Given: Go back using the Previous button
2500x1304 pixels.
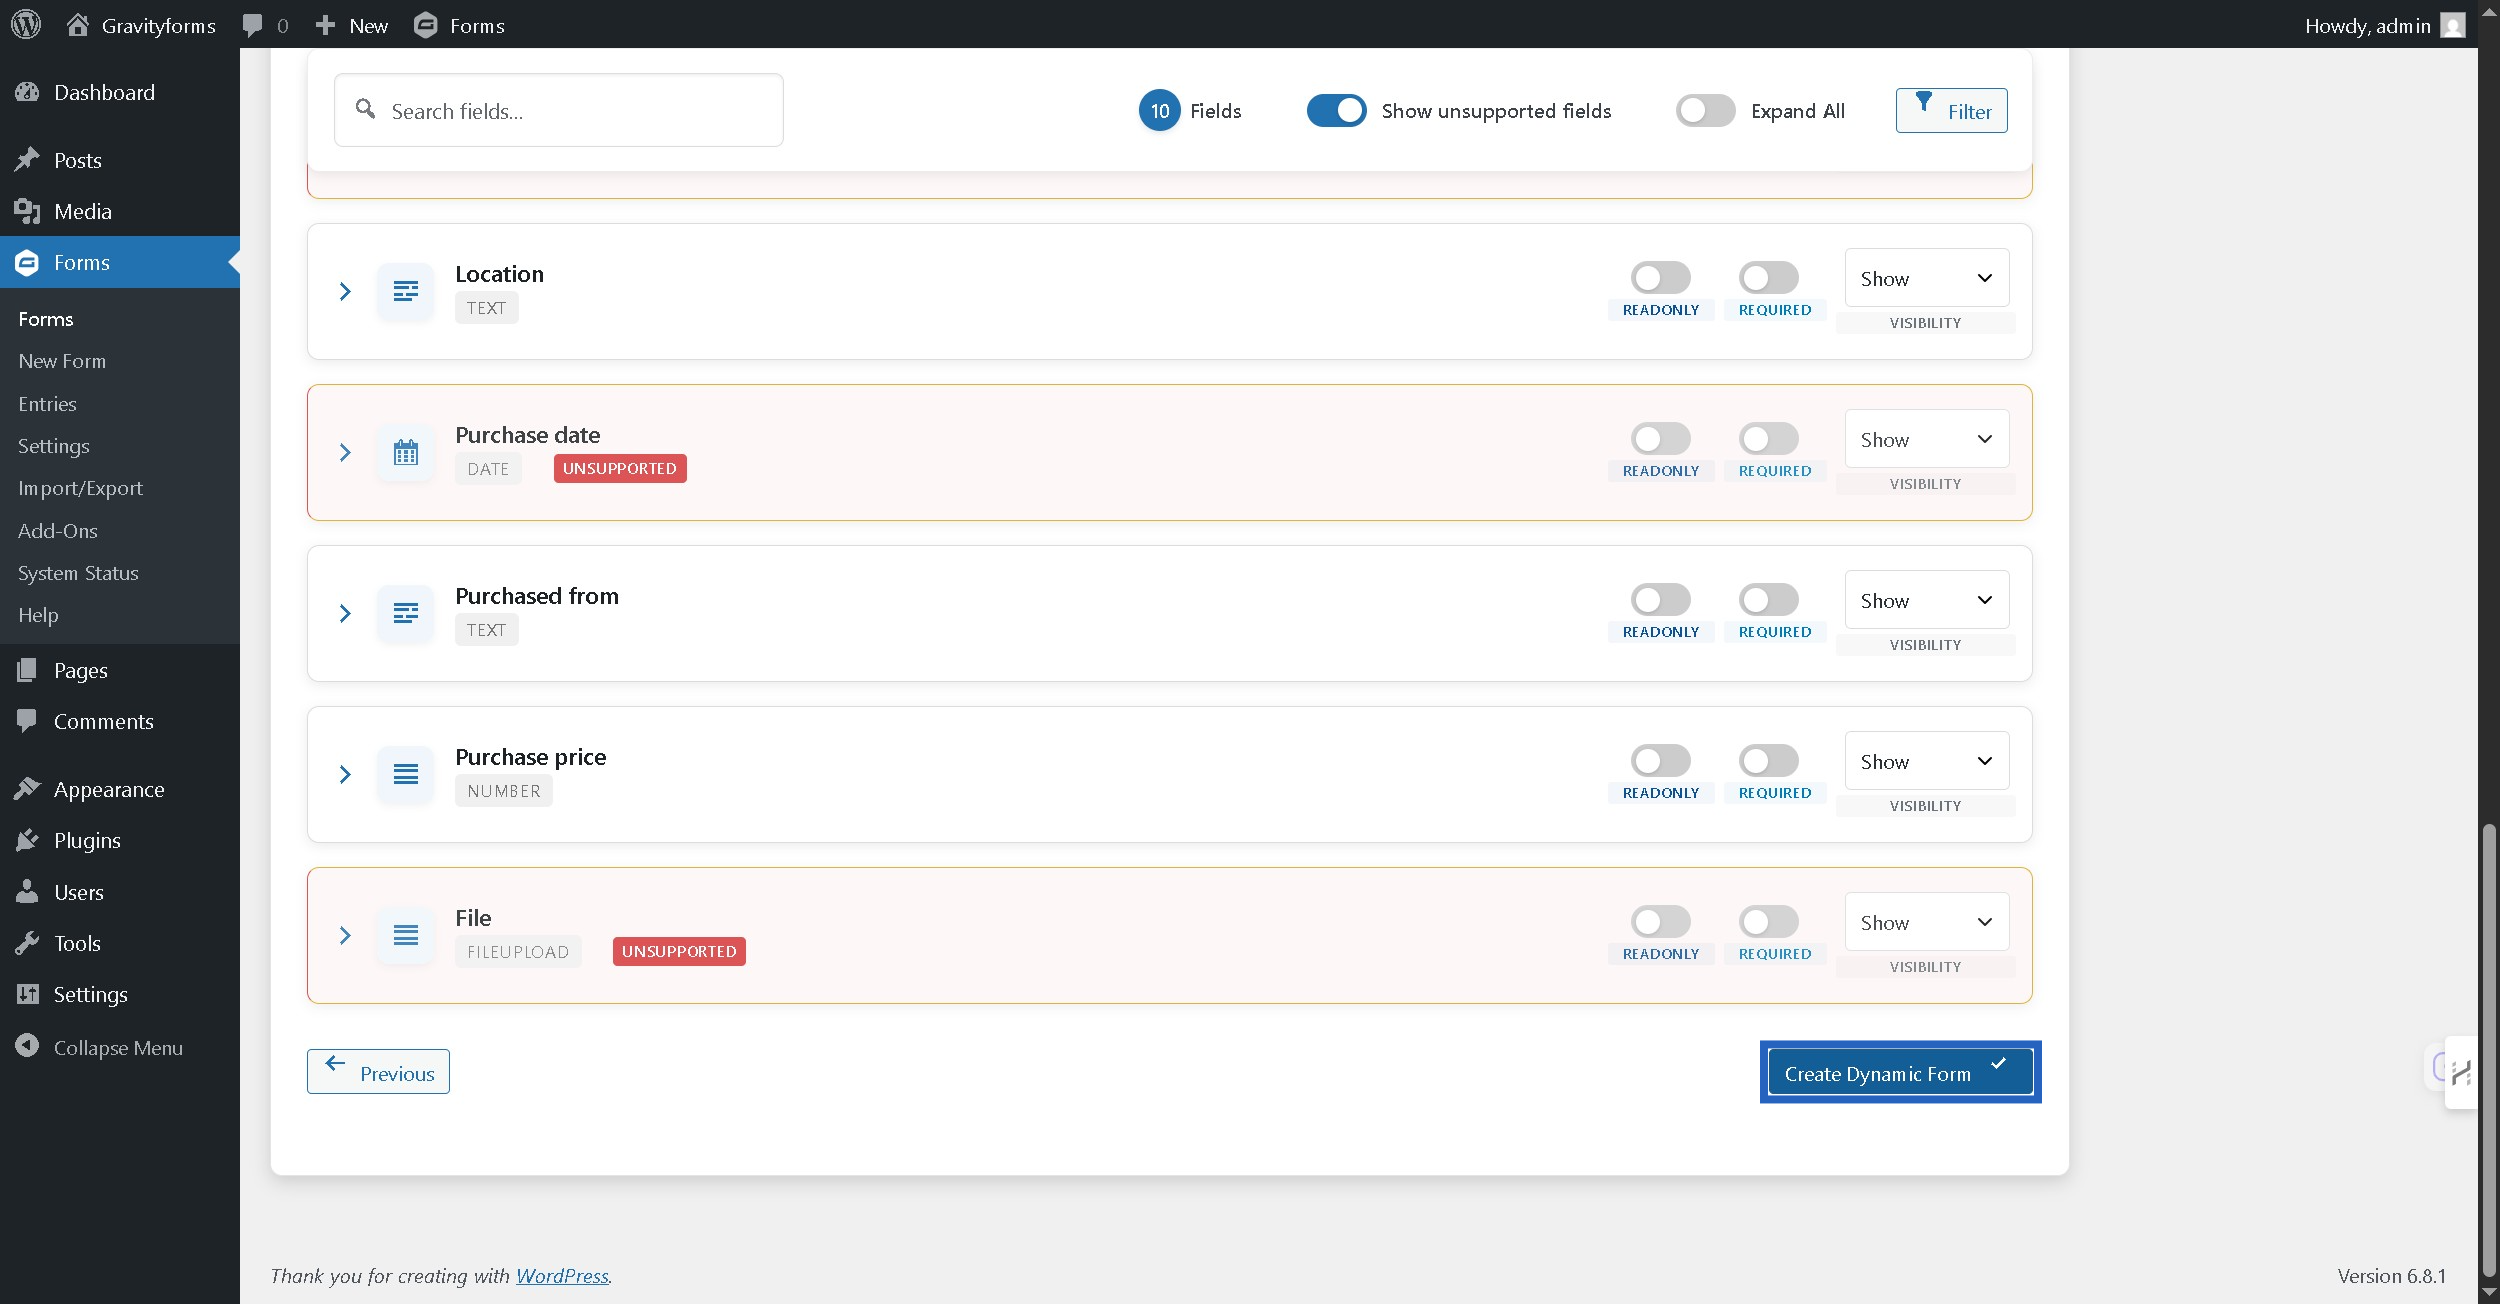Looking at the screenshot, I should coord(378,1071).
